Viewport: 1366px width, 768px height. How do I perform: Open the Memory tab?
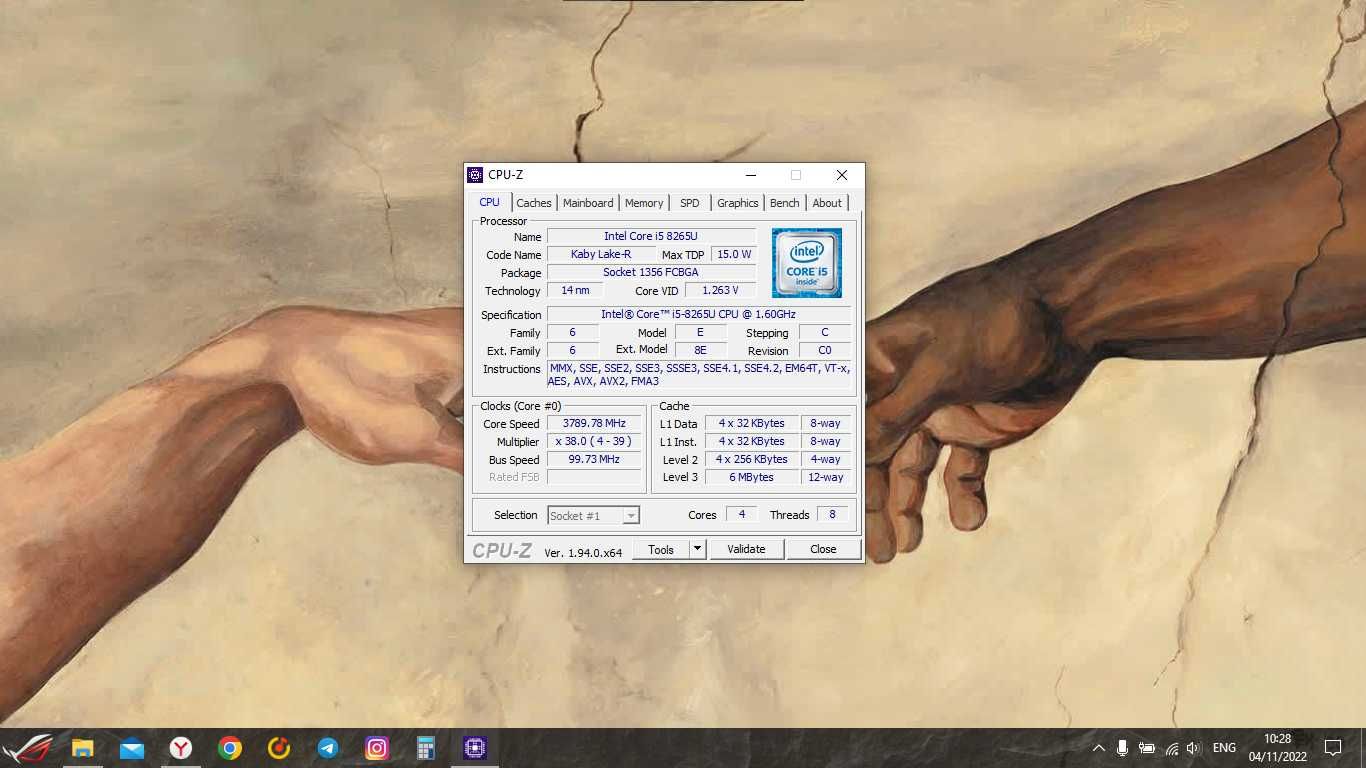[644, 203]
